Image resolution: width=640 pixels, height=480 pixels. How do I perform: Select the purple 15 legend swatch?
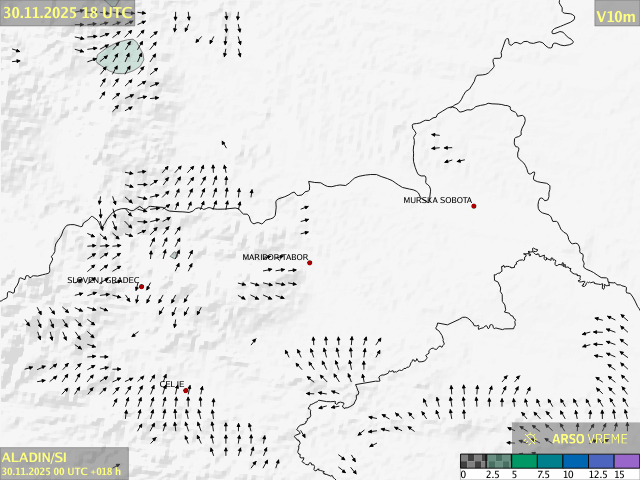coord(626,461)
